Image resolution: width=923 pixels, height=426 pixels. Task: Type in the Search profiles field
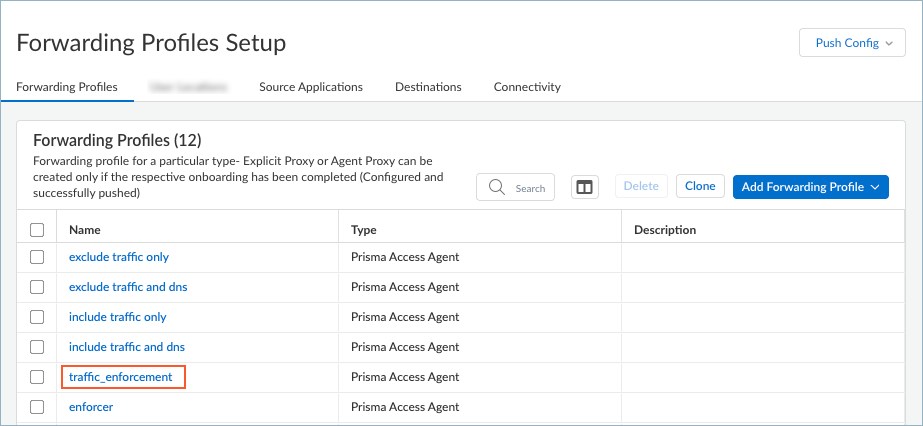(530, 188)
